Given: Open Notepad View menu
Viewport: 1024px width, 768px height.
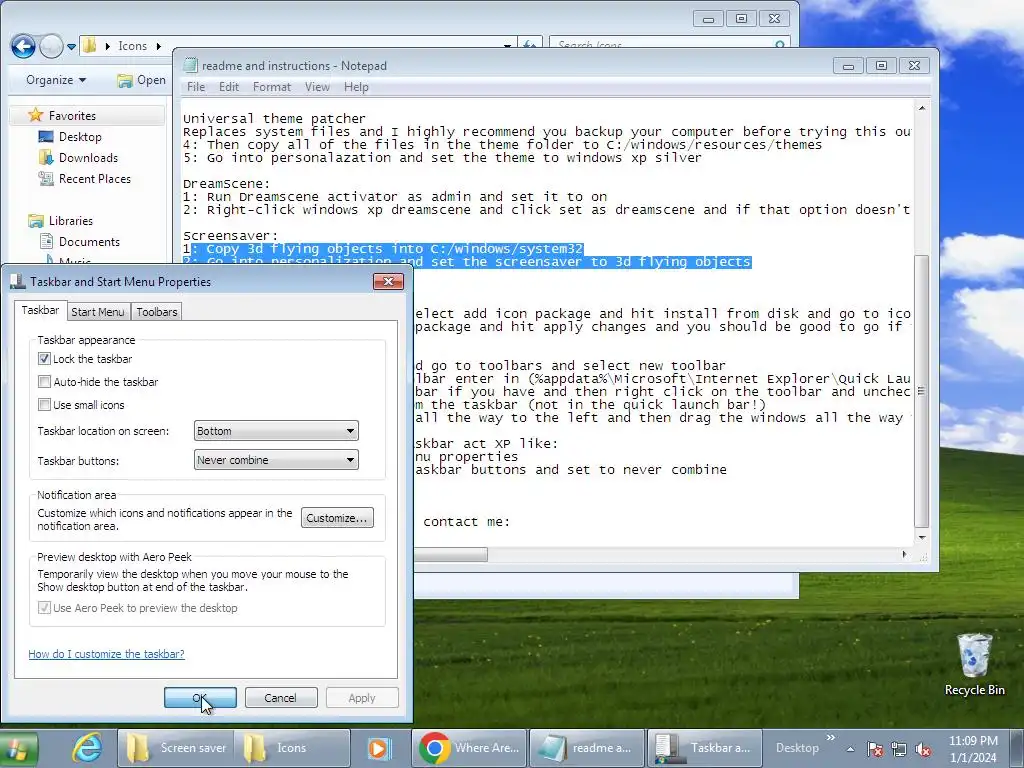Looking at the screenshot, I should click(317, 87).
